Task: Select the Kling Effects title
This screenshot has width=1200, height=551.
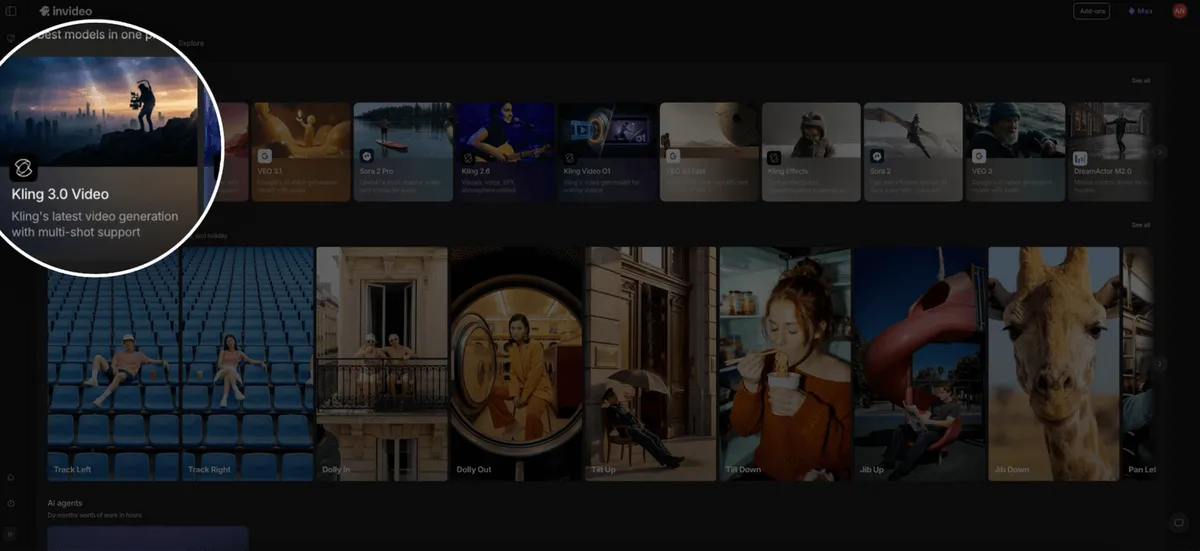Action: tap(788, 172)
